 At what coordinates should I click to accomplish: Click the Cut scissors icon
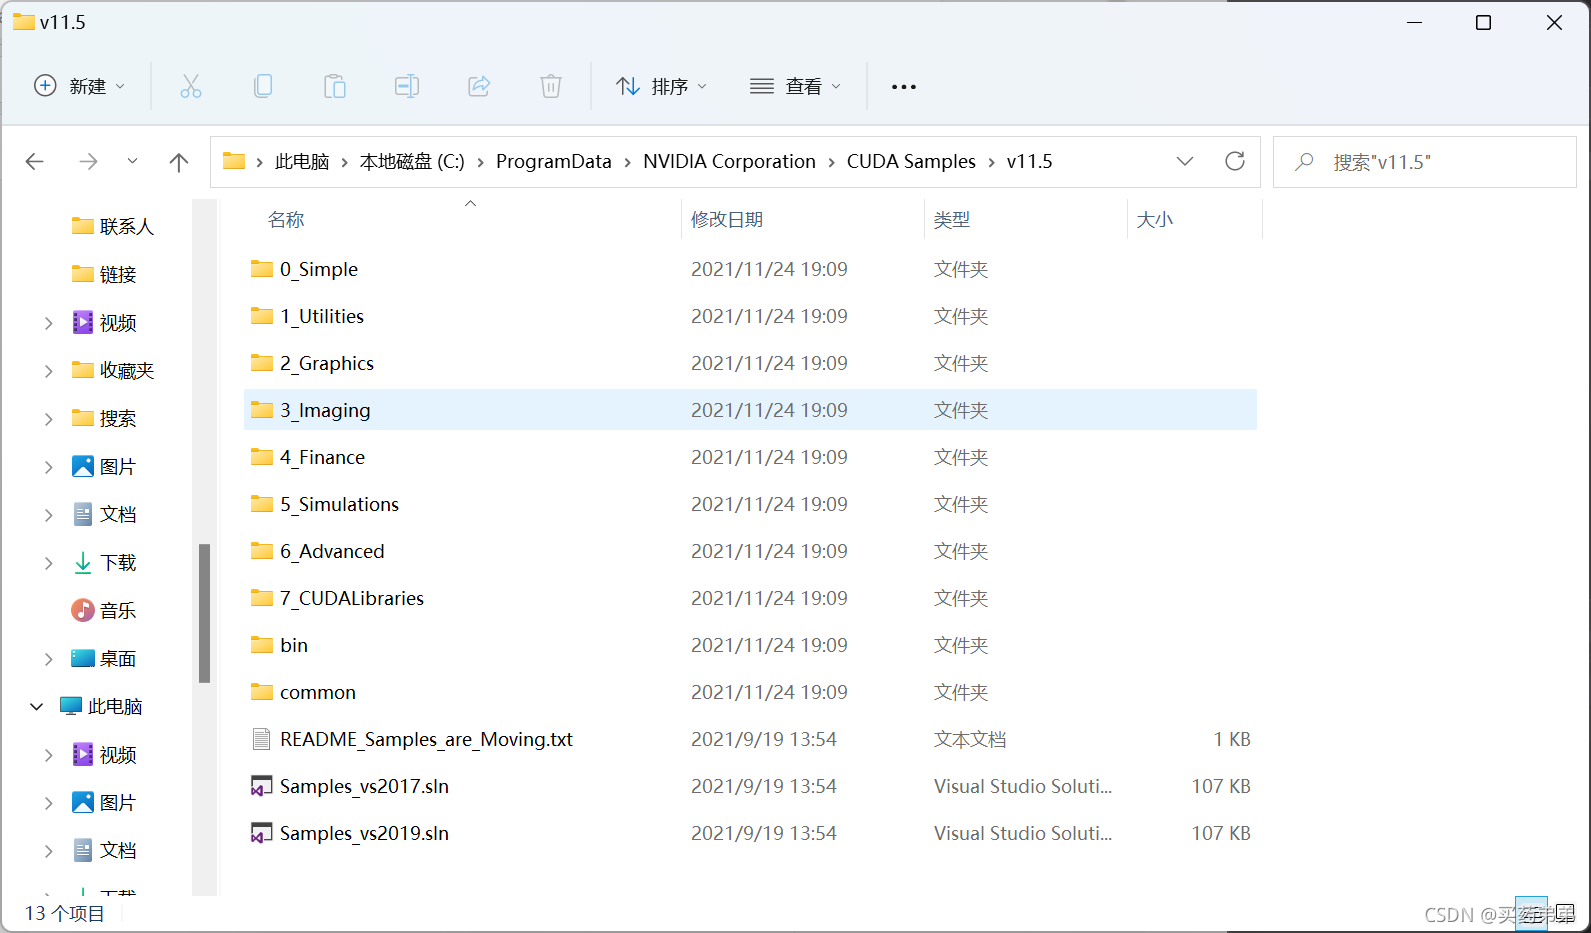[x=190, y=86]
